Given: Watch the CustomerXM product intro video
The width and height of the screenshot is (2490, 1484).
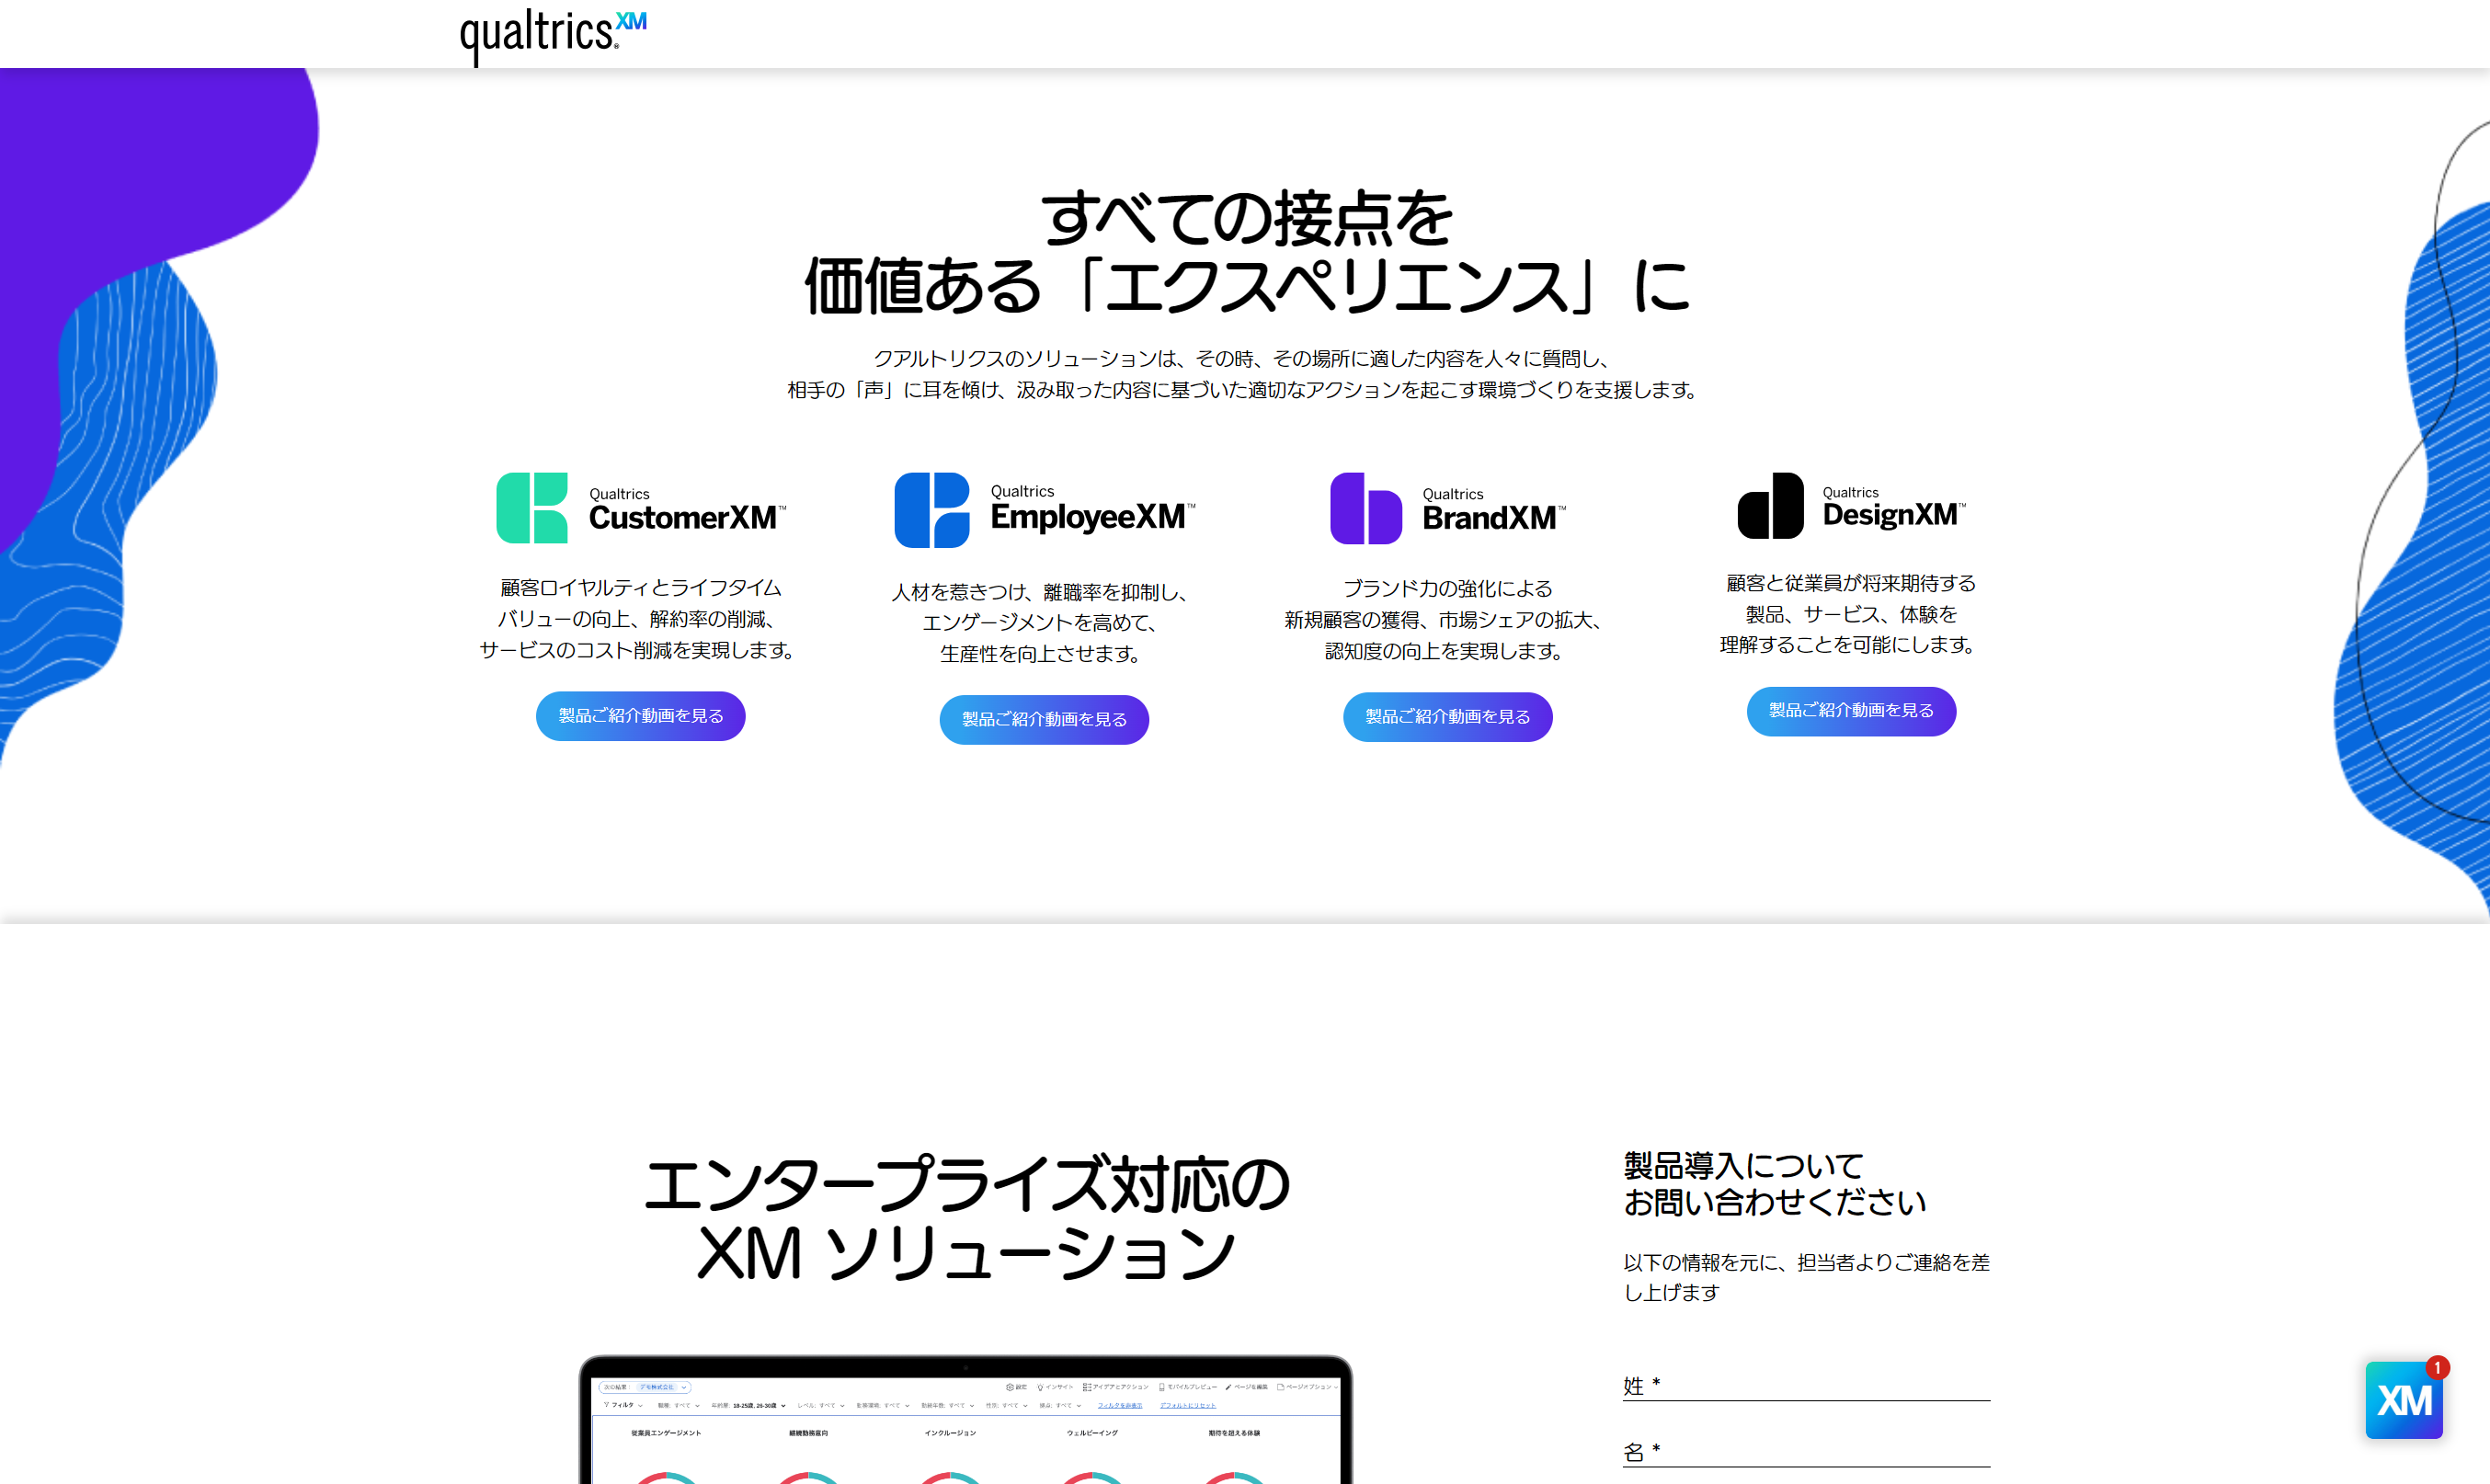Looking at the screenshot, I should (641, 716).
